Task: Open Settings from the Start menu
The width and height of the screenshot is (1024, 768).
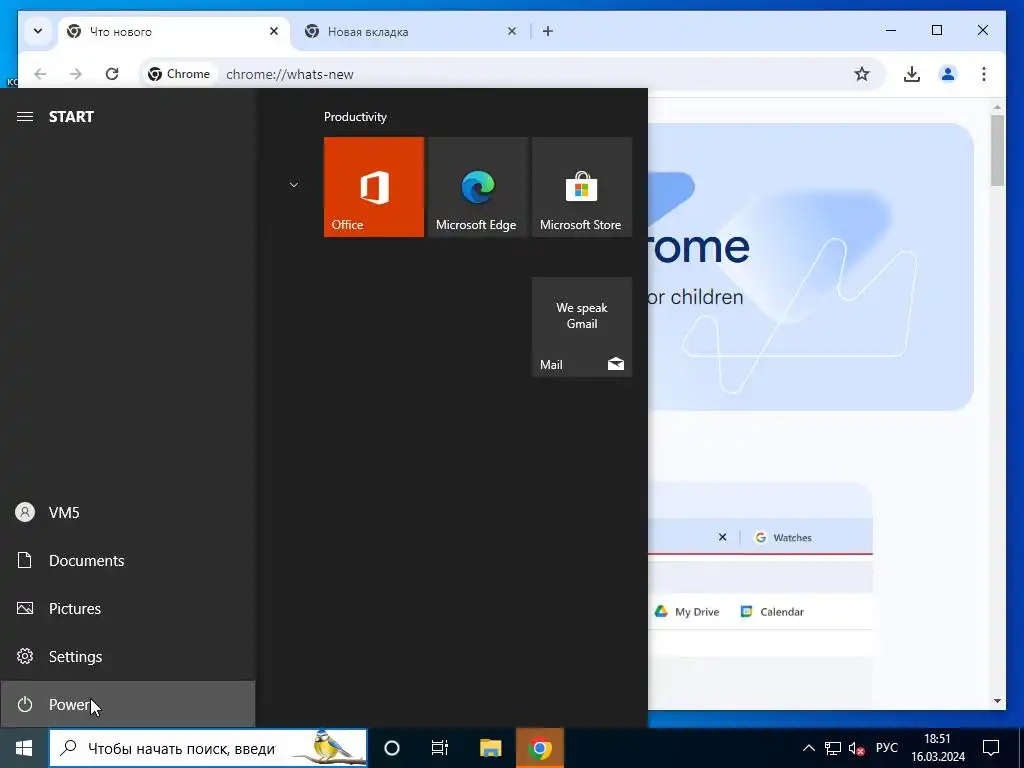Action: [x=127, y=656]
